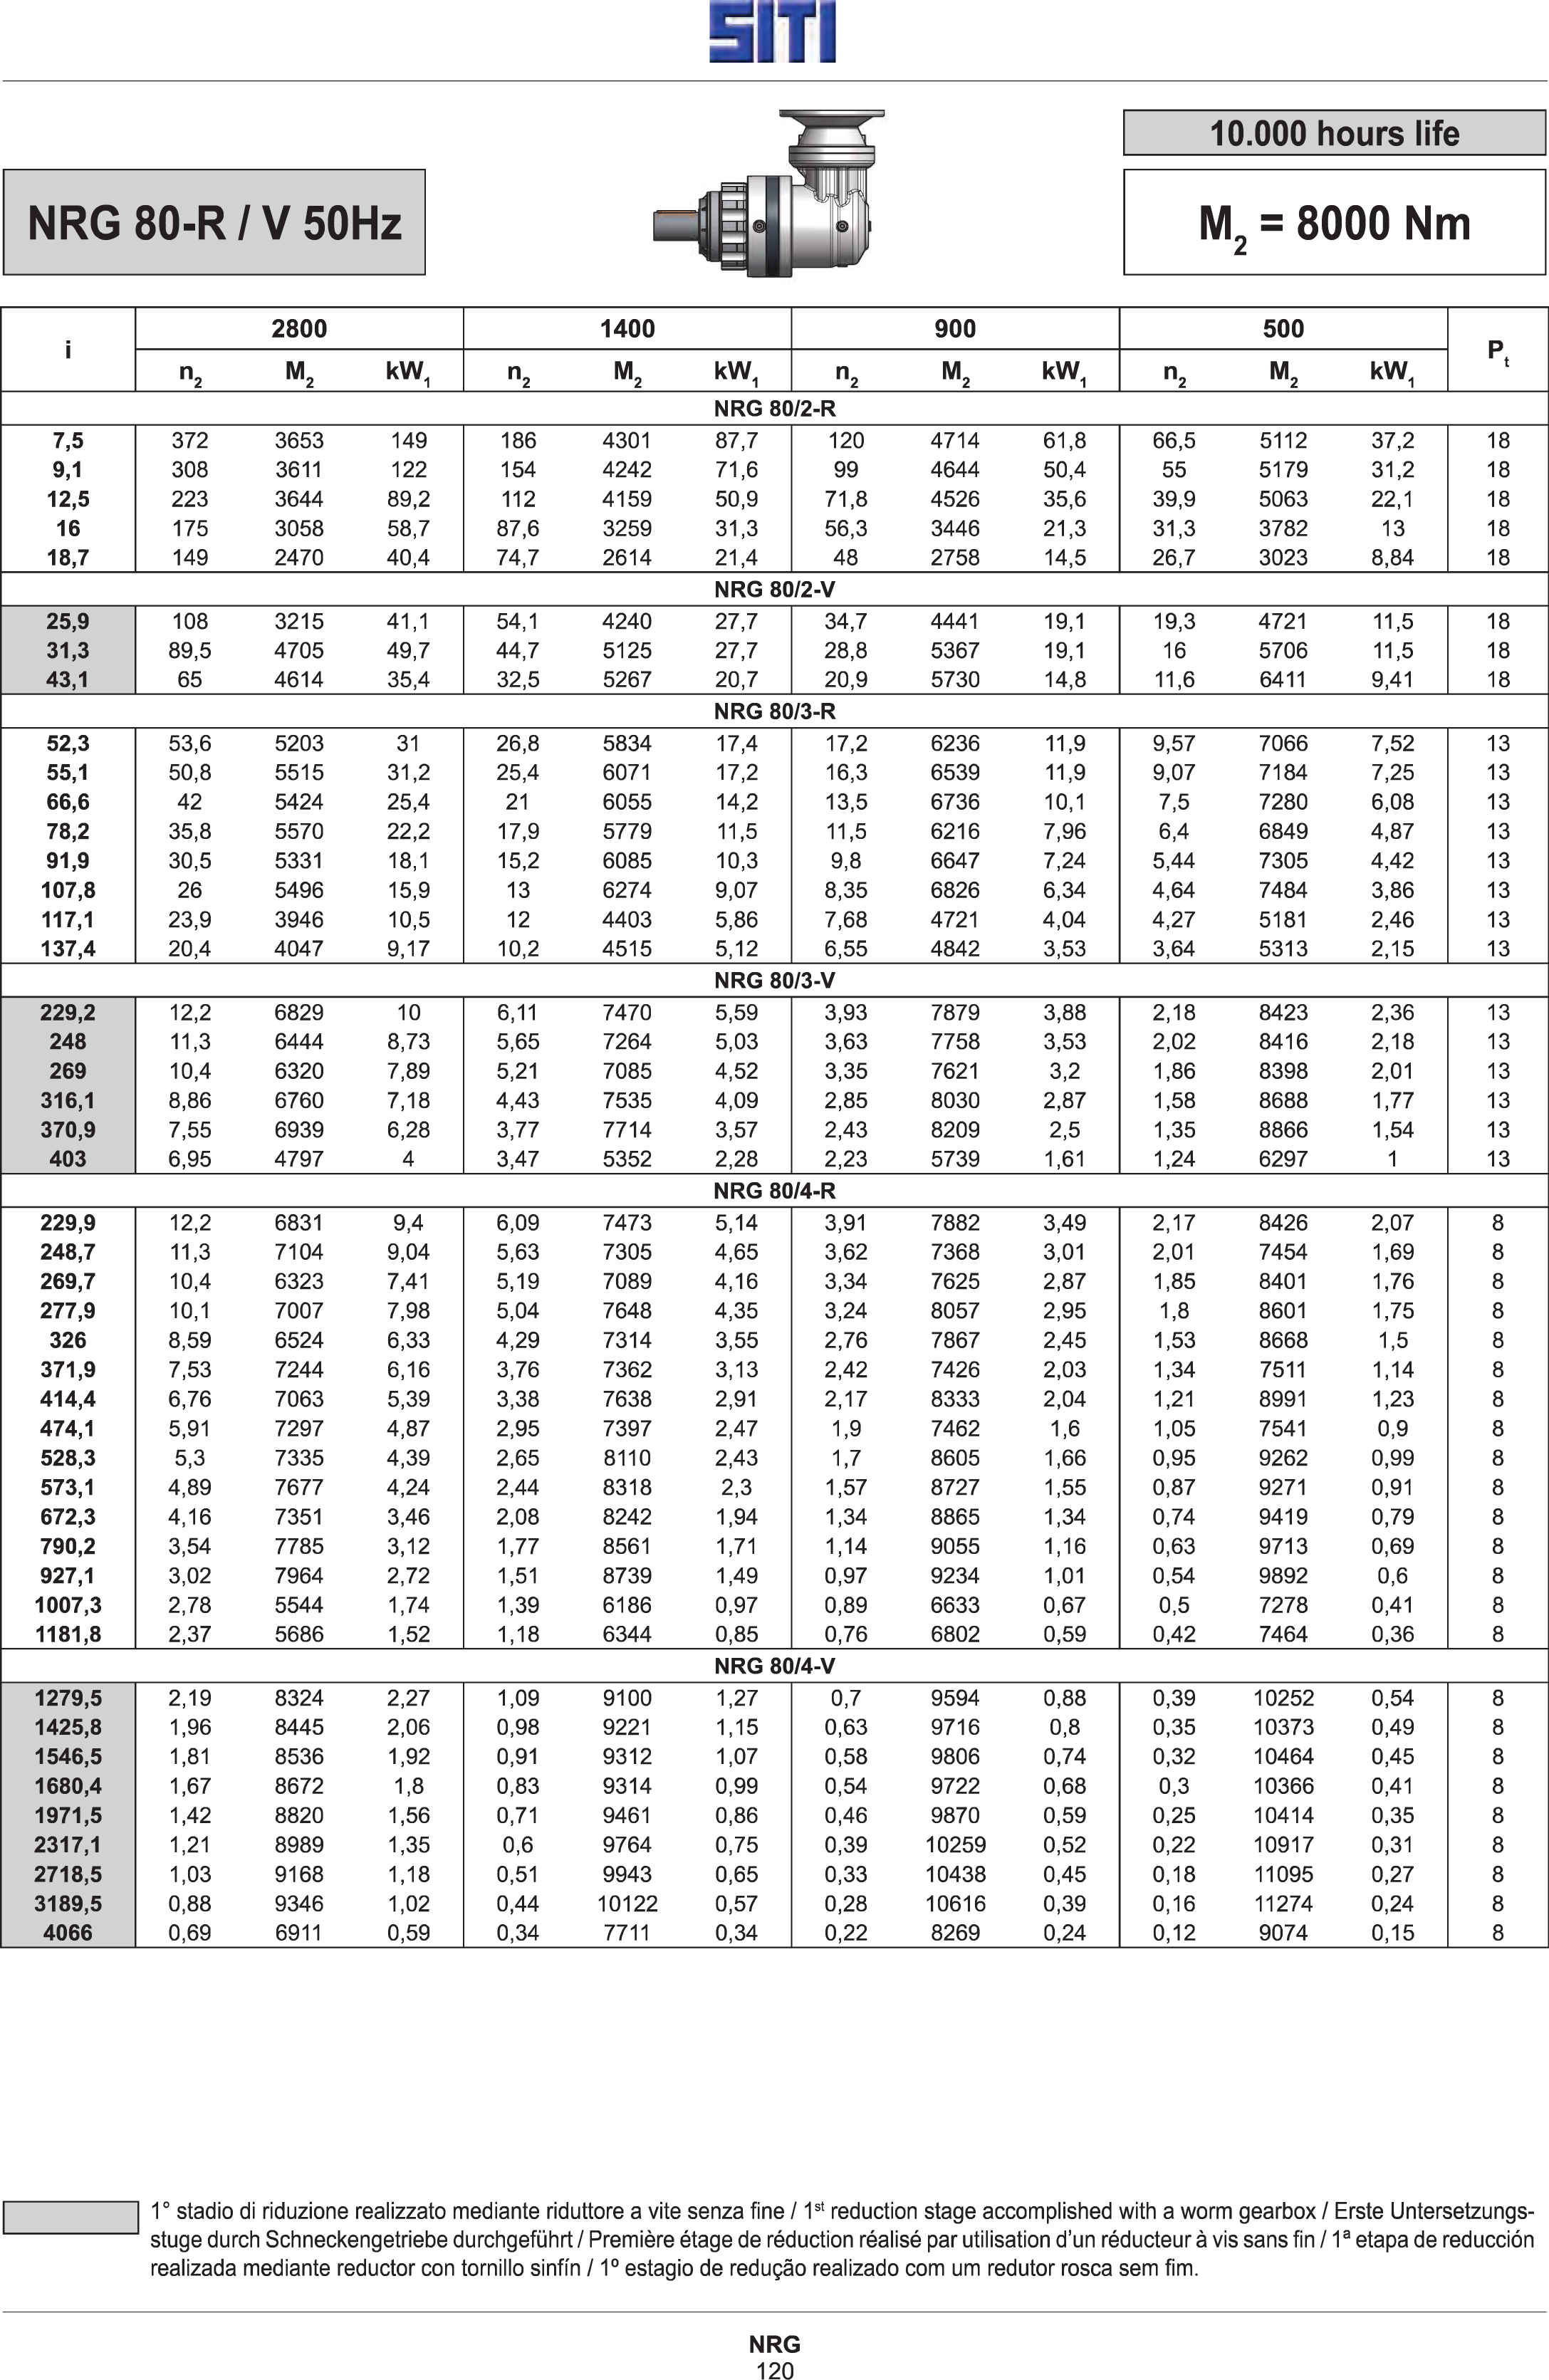Click ratio cell '52,3'
1549x2380 pixels.
pyautogui.click(x=68, y=743)
